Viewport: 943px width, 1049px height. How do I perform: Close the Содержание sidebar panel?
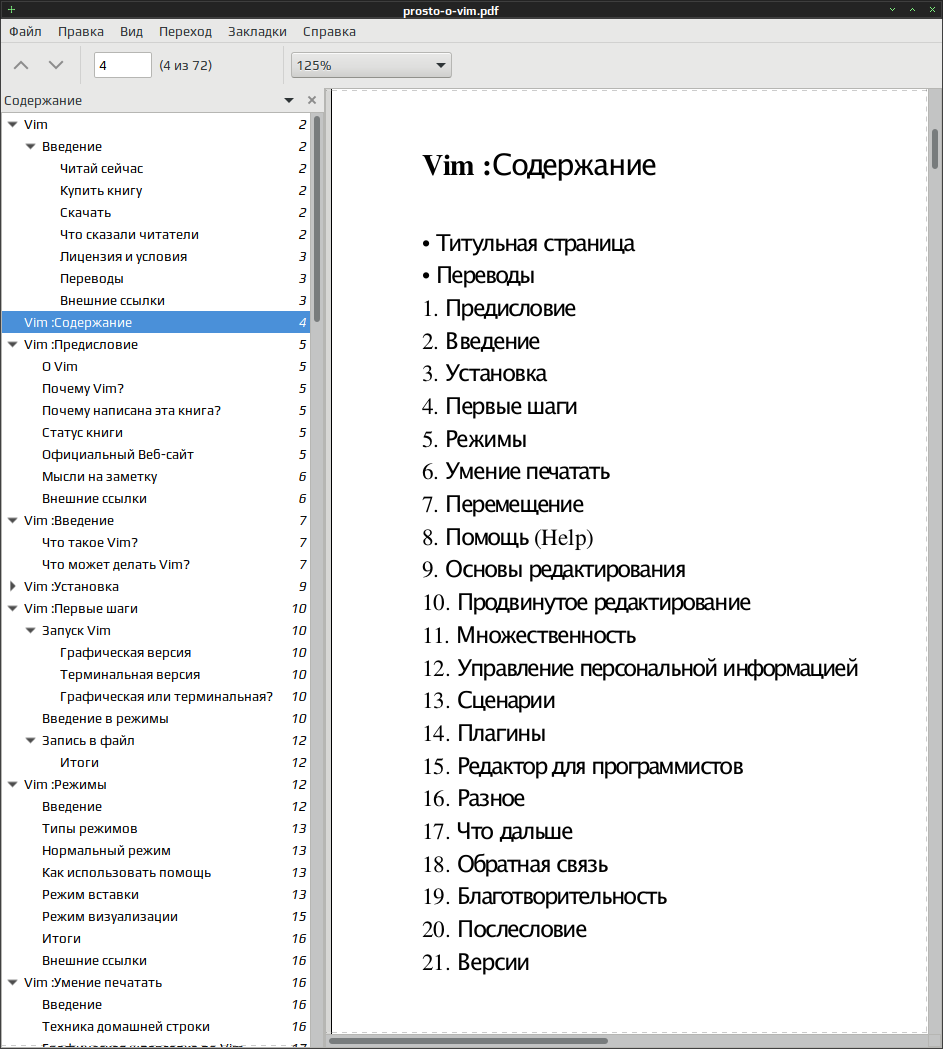coord(312,100)
